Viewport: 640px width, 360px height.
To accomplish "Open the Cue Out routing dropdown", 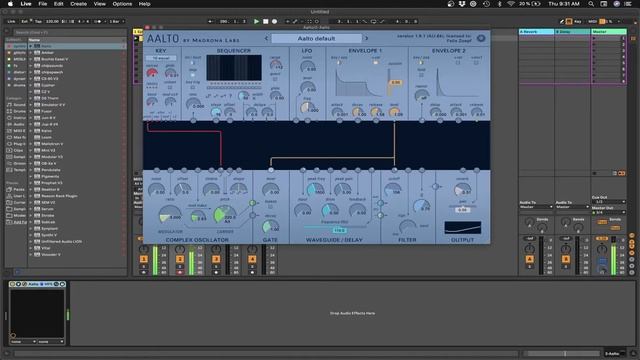I will pos(609,202).
